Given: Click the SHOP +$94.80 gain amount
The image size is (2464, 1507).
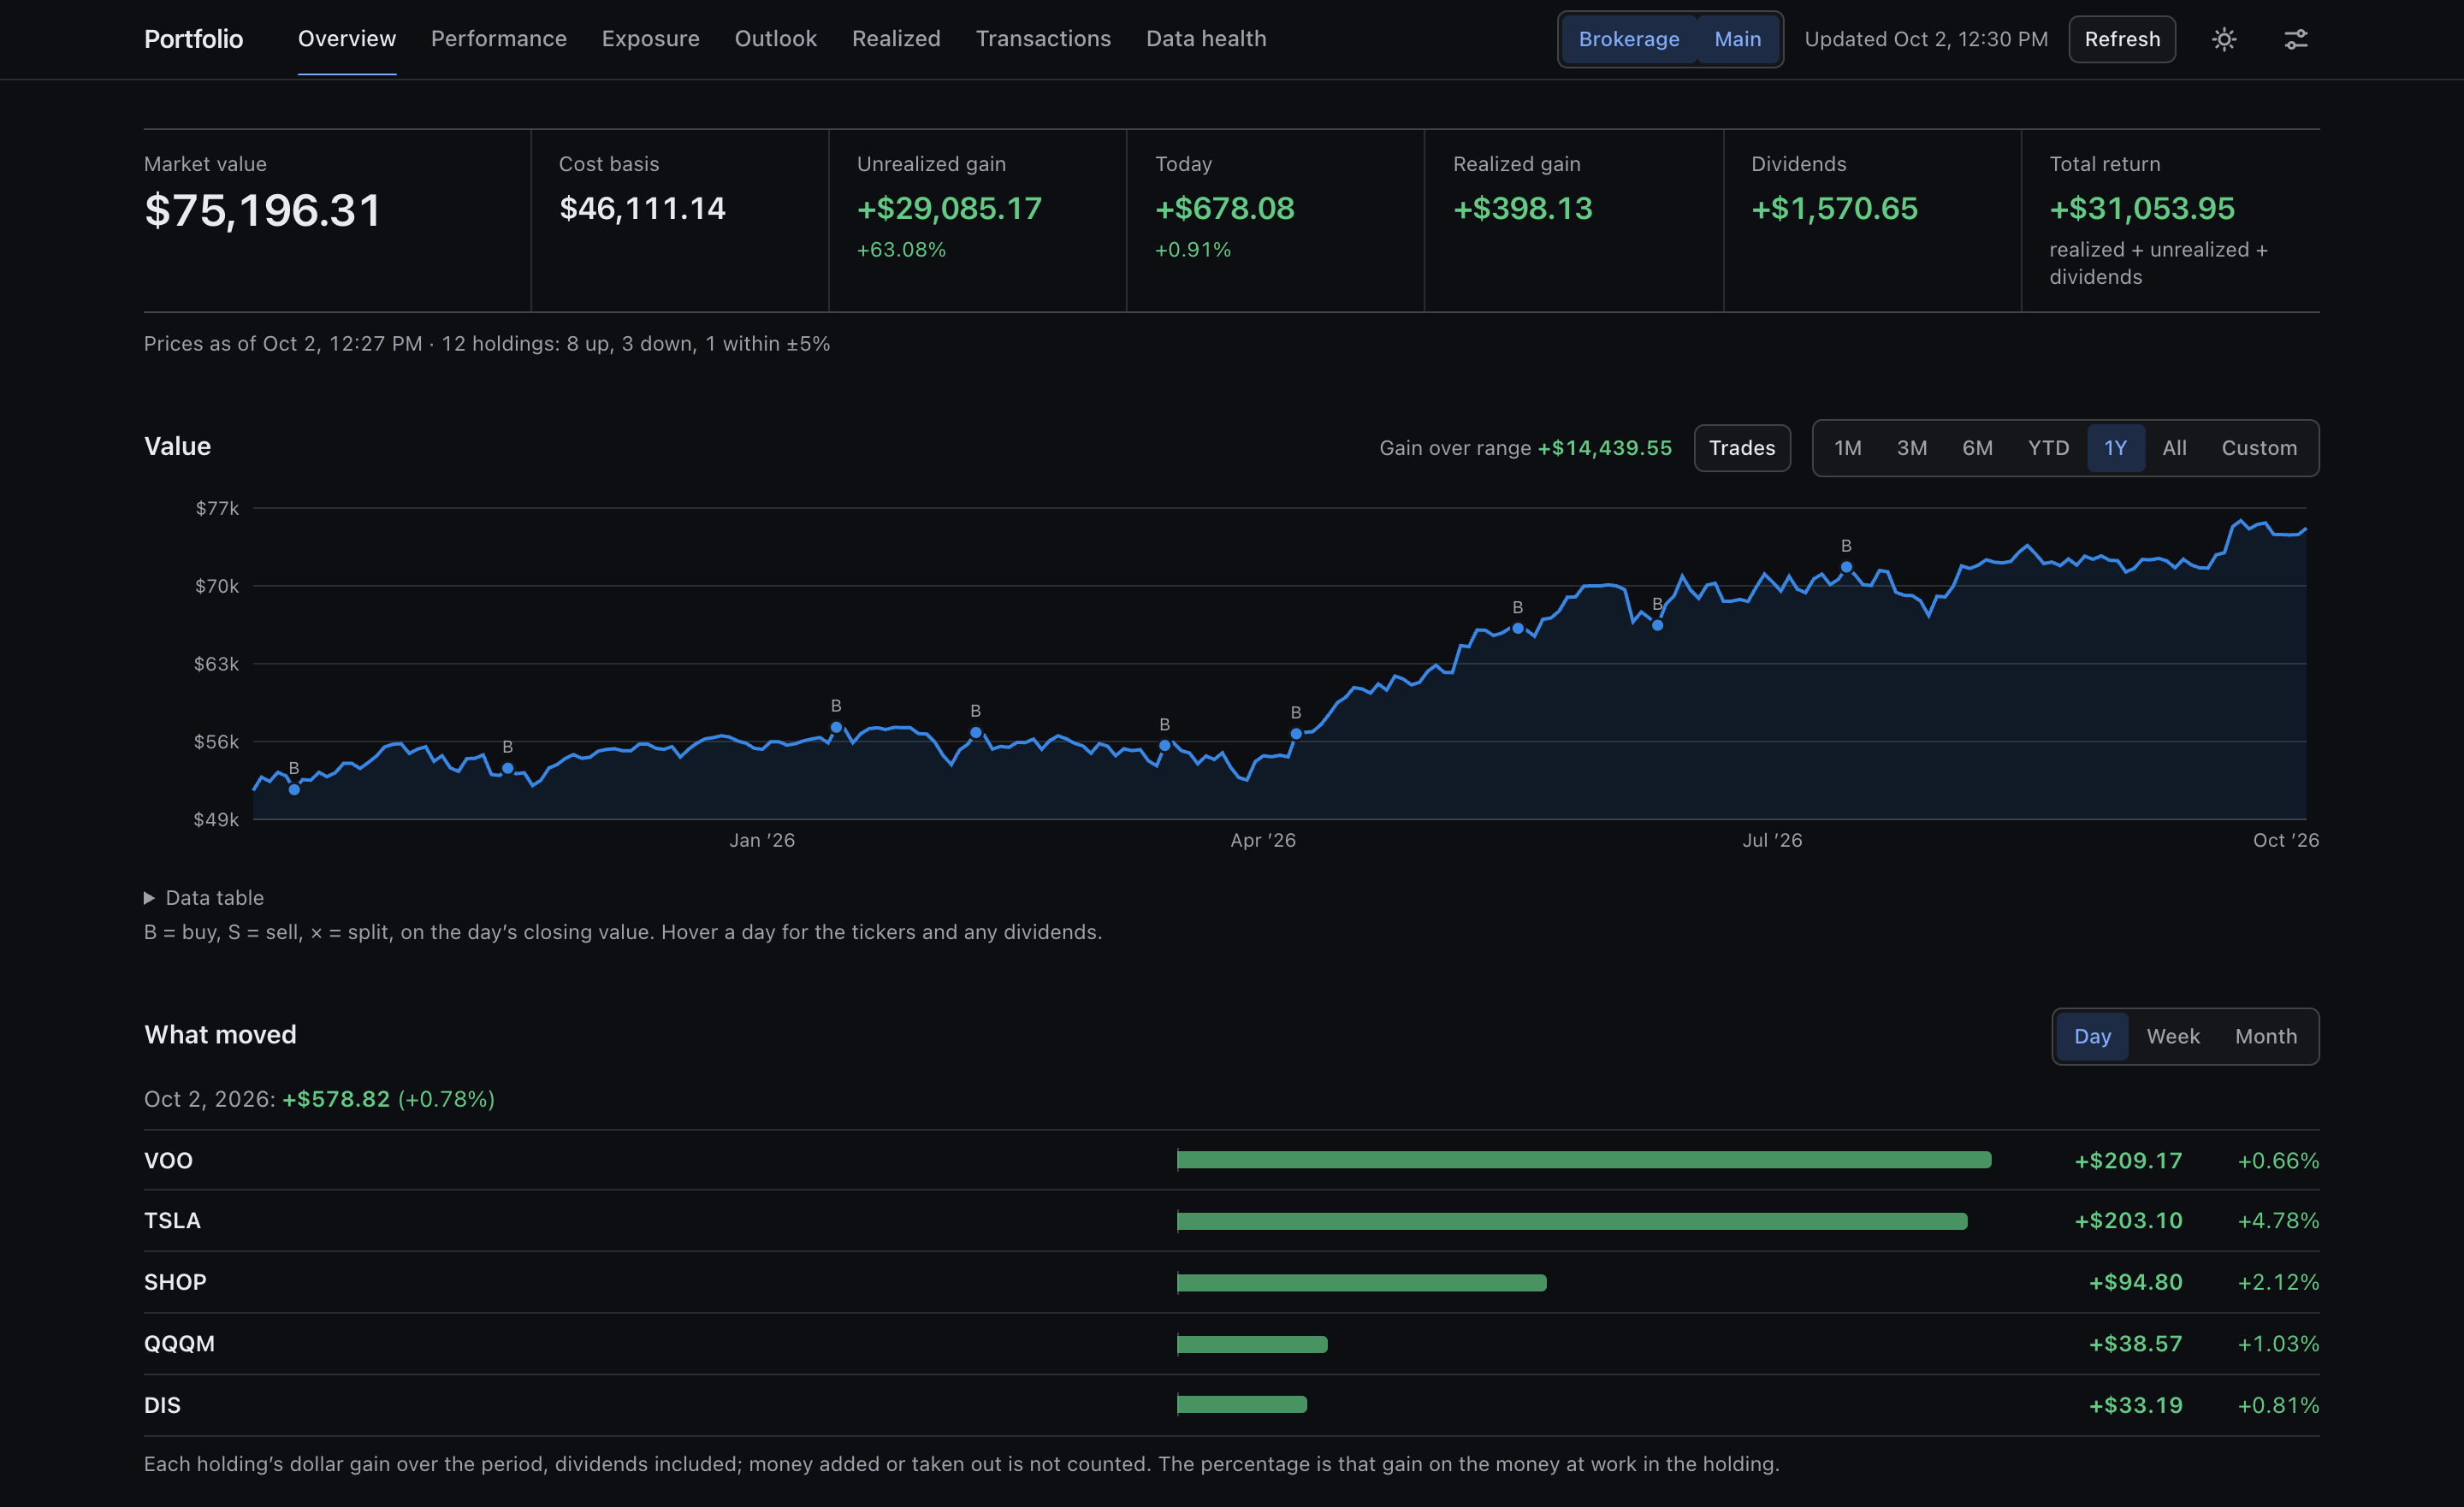Looking at the screenshot, I should tap(2135, 1282).
